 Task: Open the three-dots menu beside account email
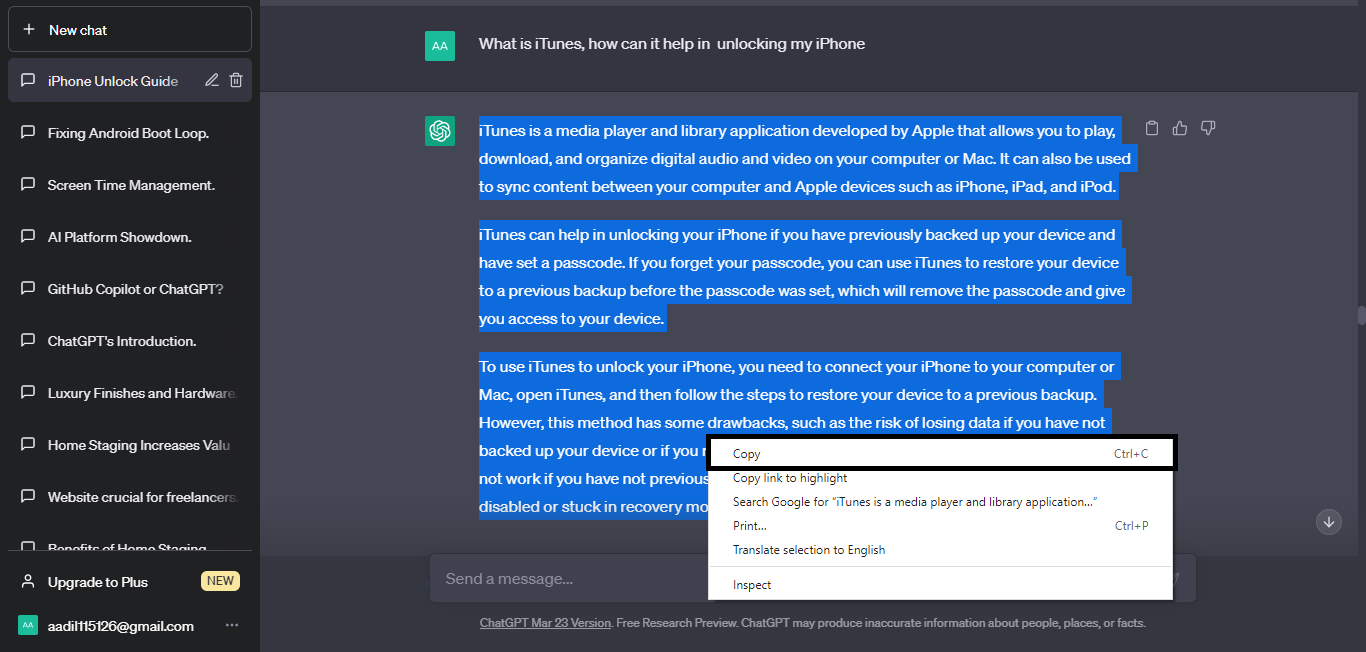[232, 626]
